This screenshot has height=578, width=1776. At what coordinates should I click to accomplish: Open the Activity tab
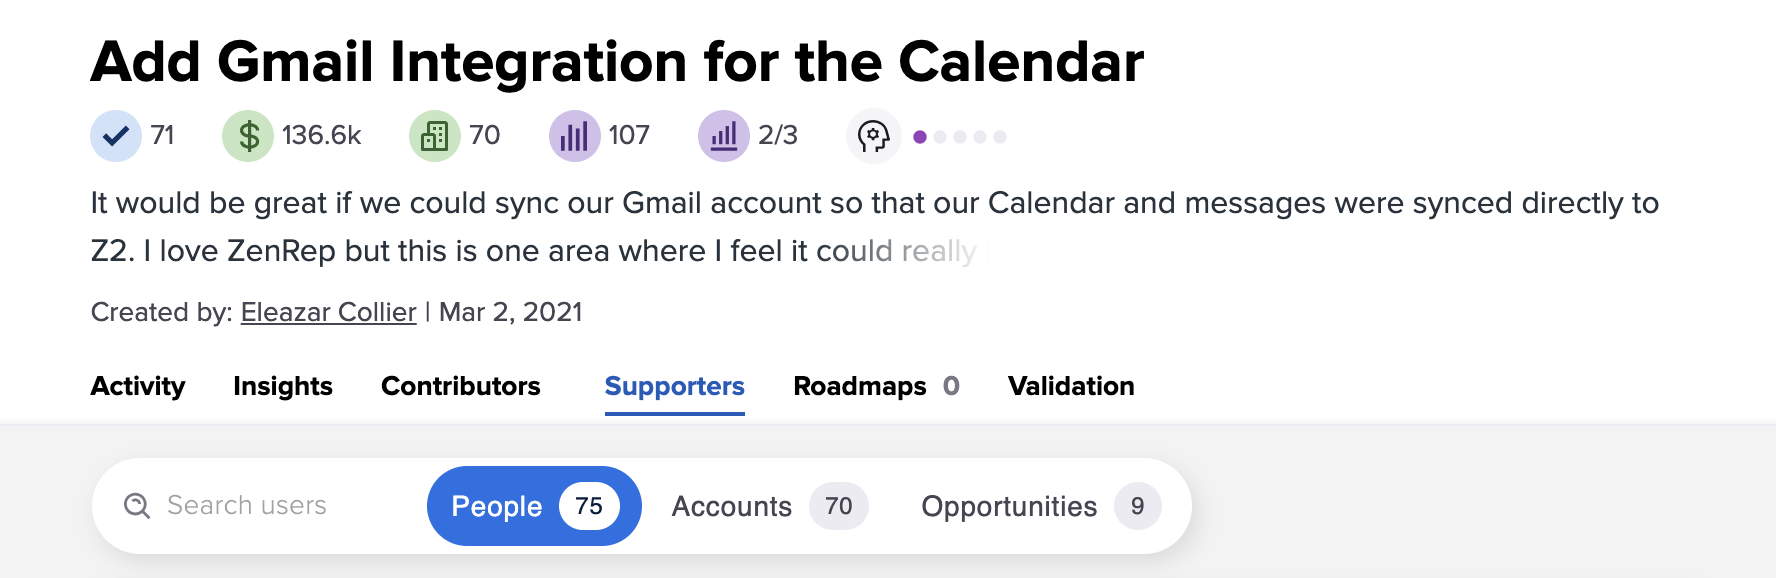(138, 386)
